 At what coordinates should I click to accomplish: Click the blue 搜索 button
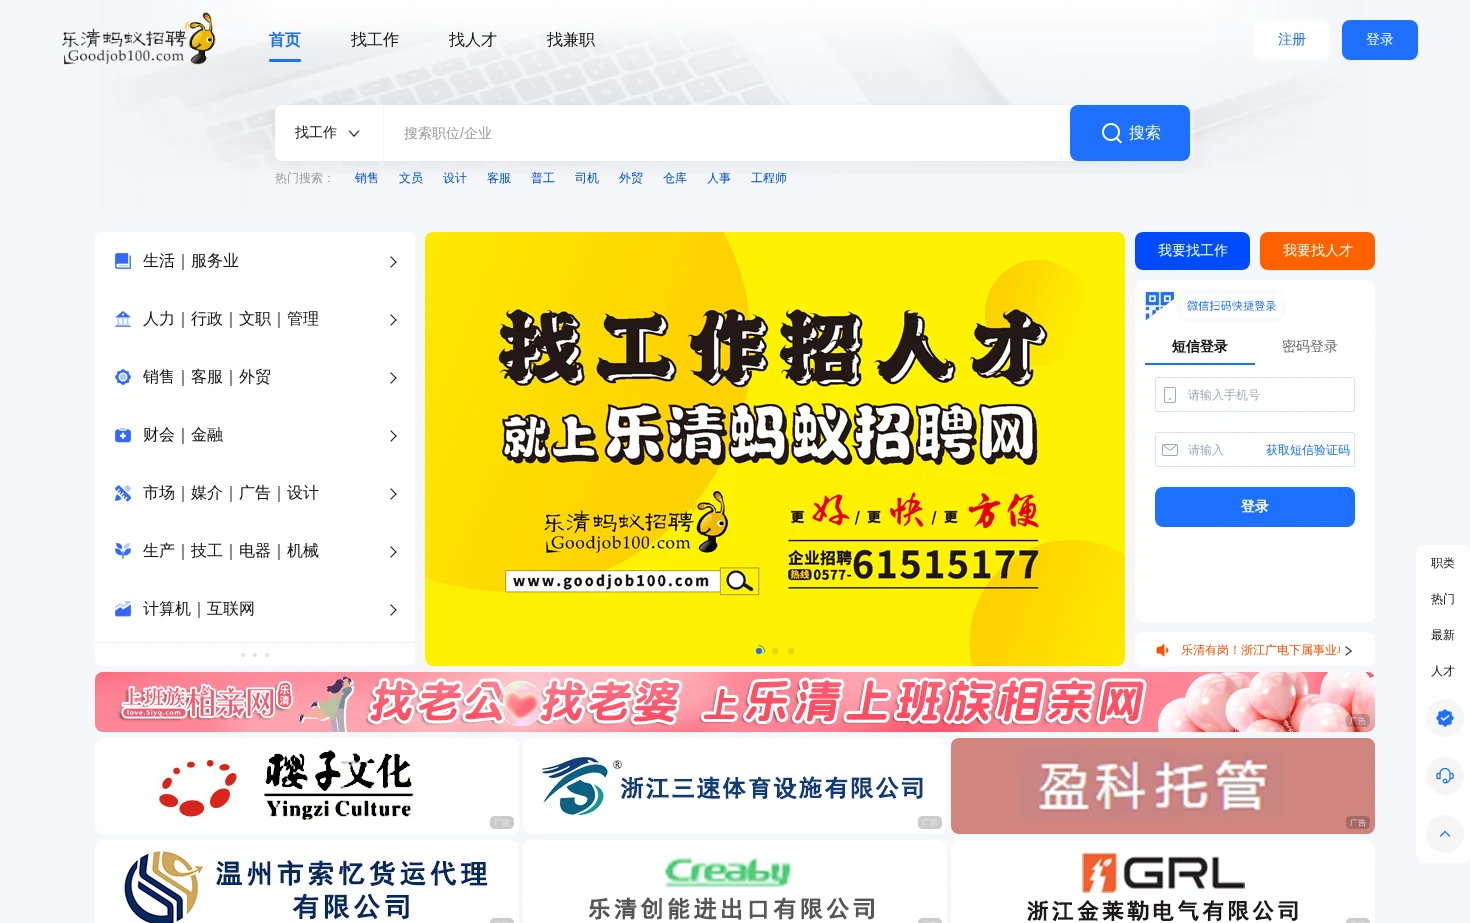pyautogui.click(x=1130, y=133)
